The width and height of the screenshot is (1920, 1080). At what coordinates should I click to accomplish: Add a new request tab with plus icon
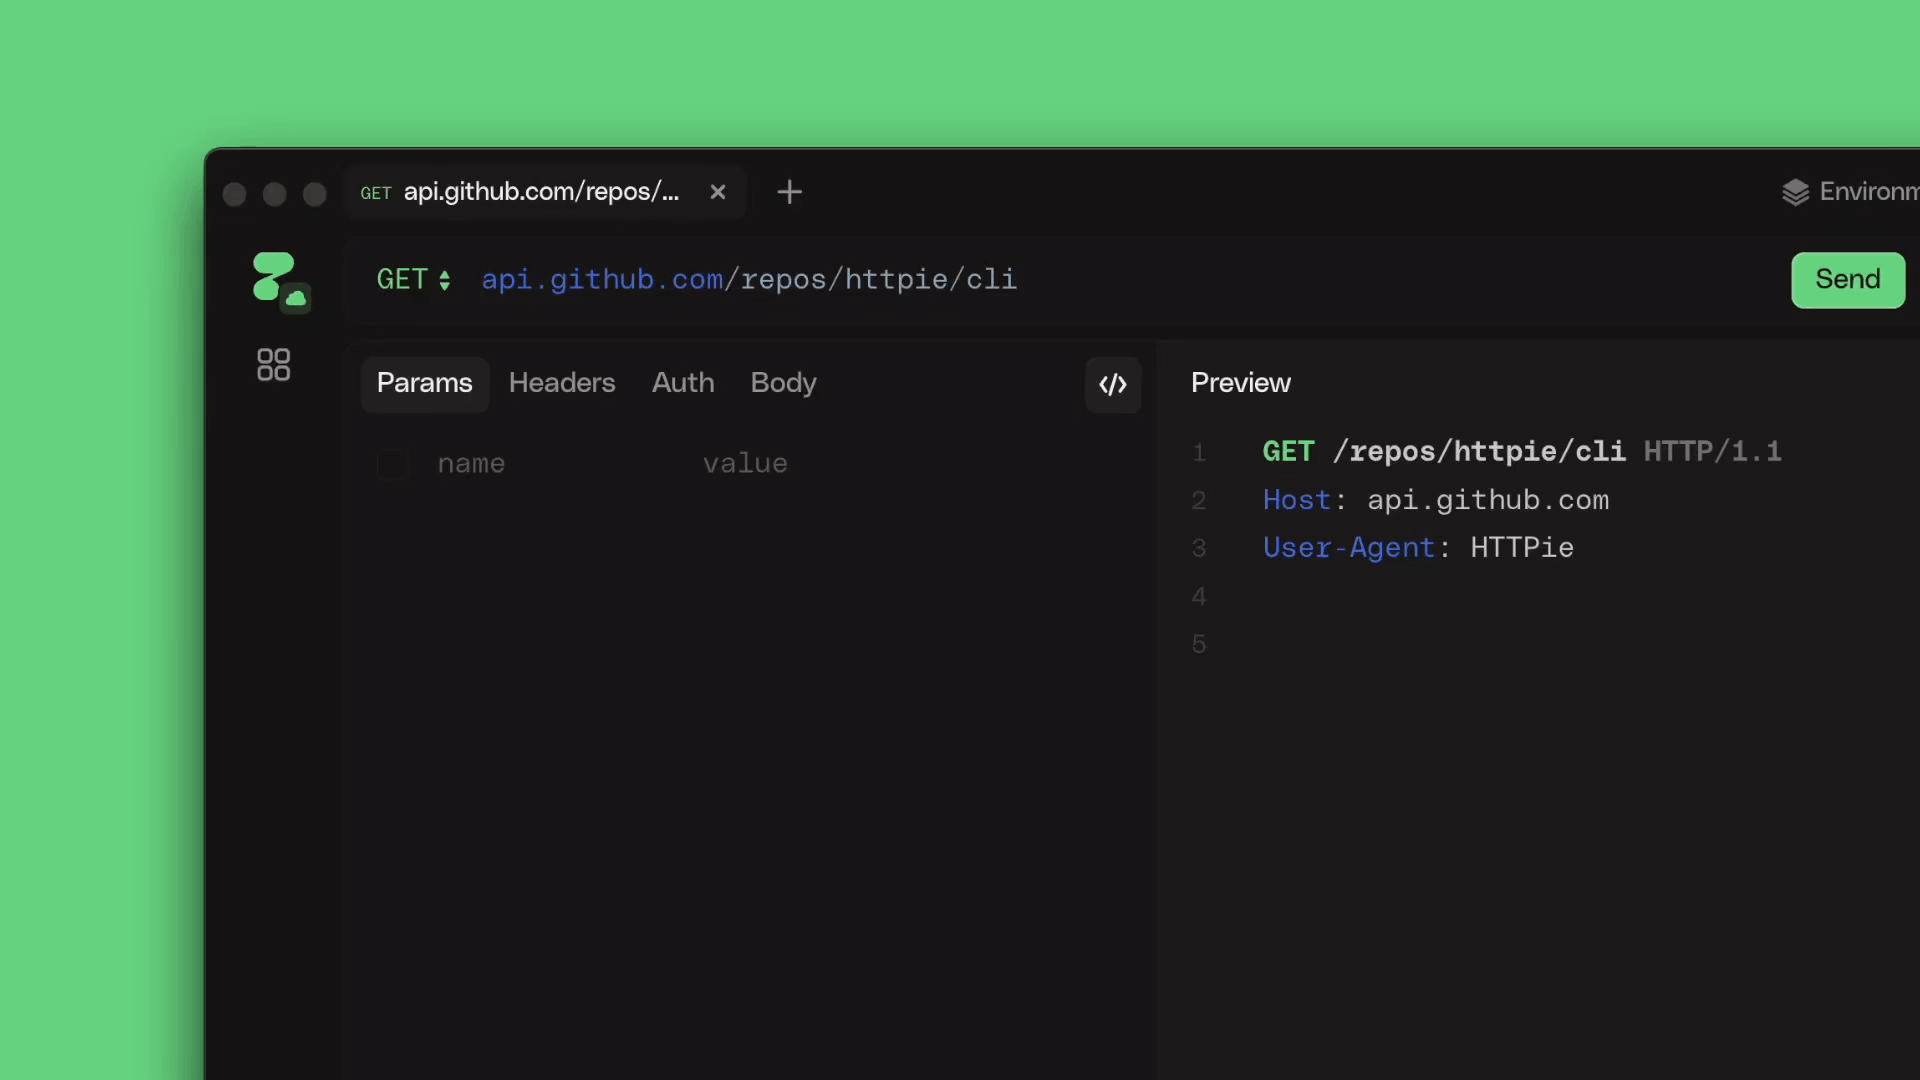pos(789,192)
